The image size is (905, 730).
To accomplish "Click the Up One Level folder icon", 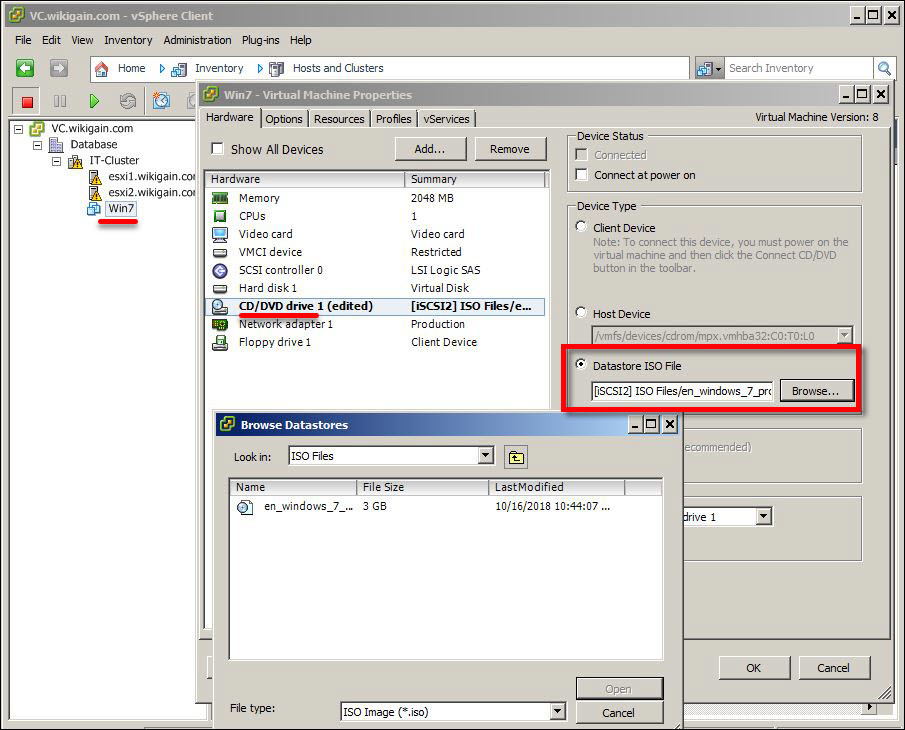I will (516, 457).
